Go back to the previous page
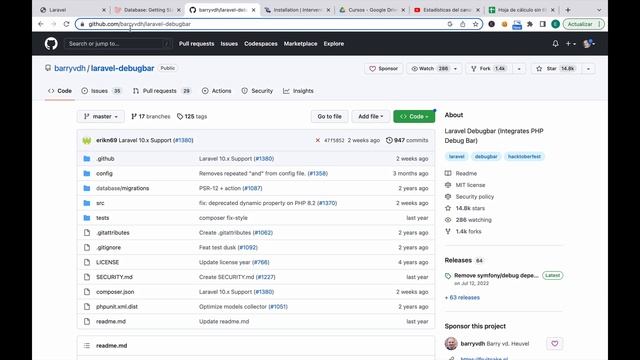The width and height of the screenshot is (640, 360). point(41,24)
